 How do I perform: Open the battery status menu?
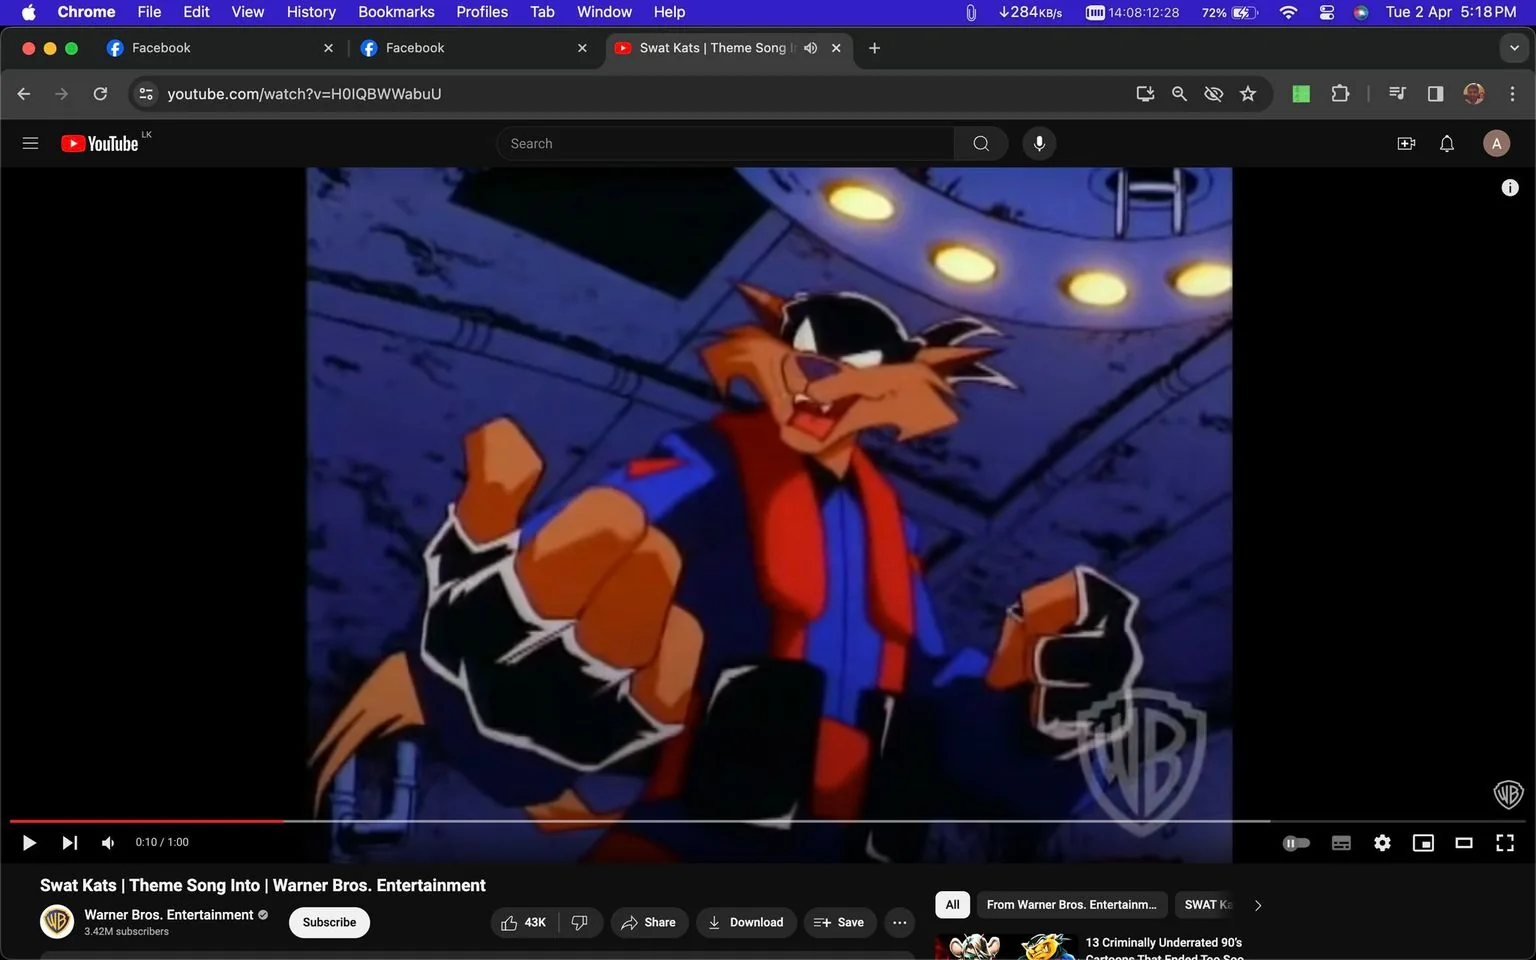click(1230, 12)
